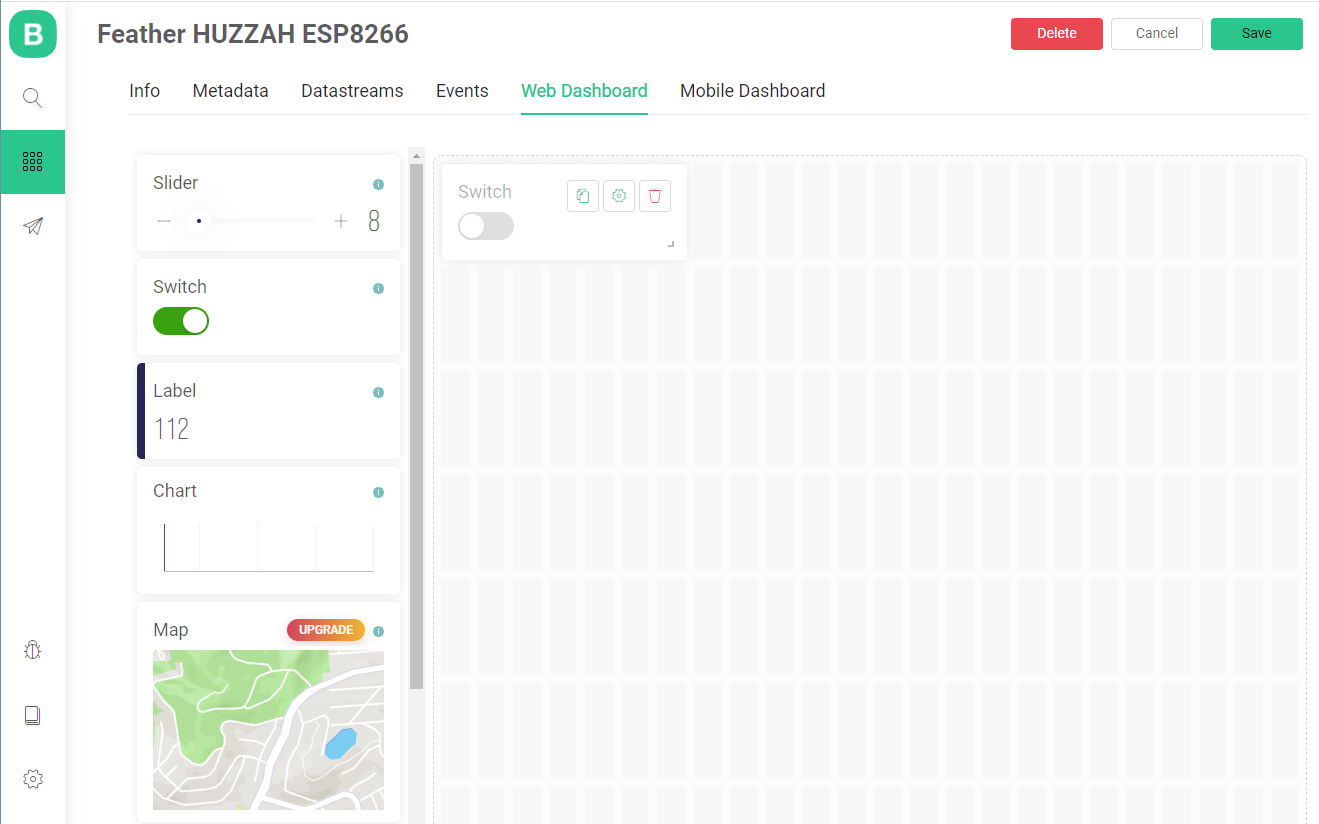Click info icon on Label widget card

tap(378, 392)
